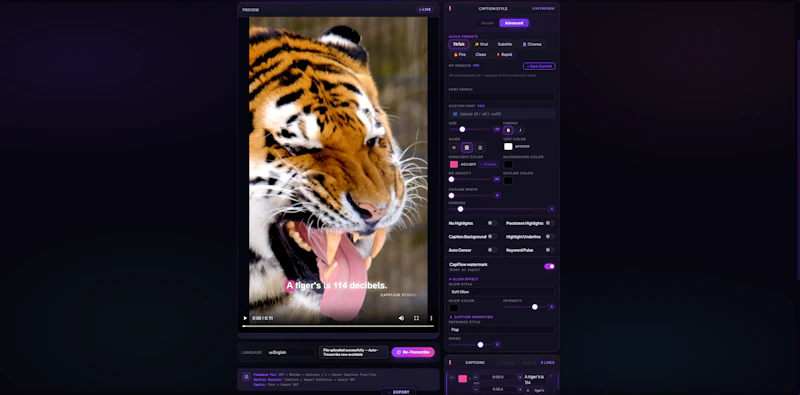Open the Entrance Style dropdown
This screenshot has height=395, width=800.
[x=502, y=330]
